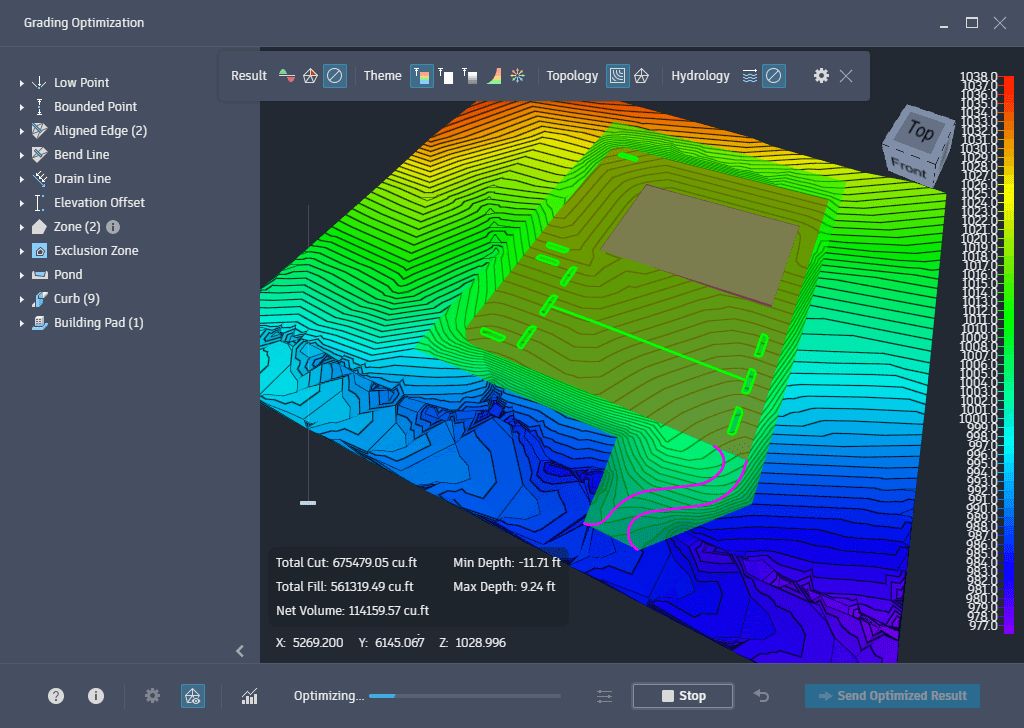Viewport: 1024px width, 728px height.
Task: Click the help question mark icon
Action: coord(56,696)
